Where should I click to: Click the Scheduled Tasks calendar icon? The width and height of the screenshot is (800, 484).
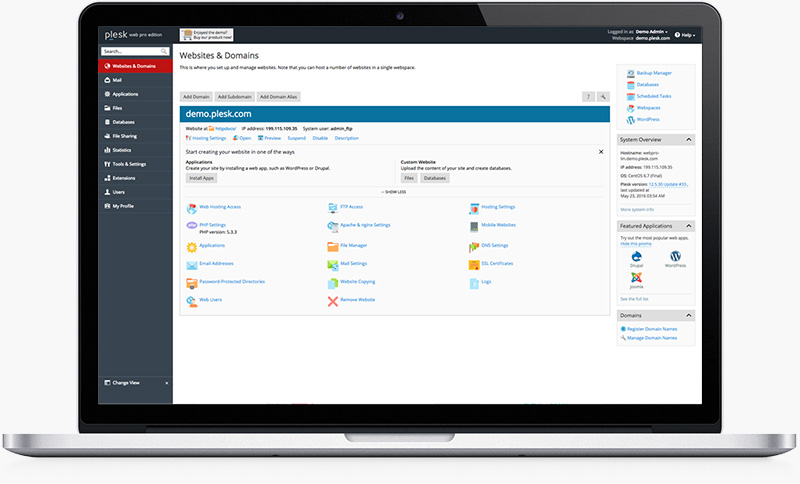pos(631,96)
